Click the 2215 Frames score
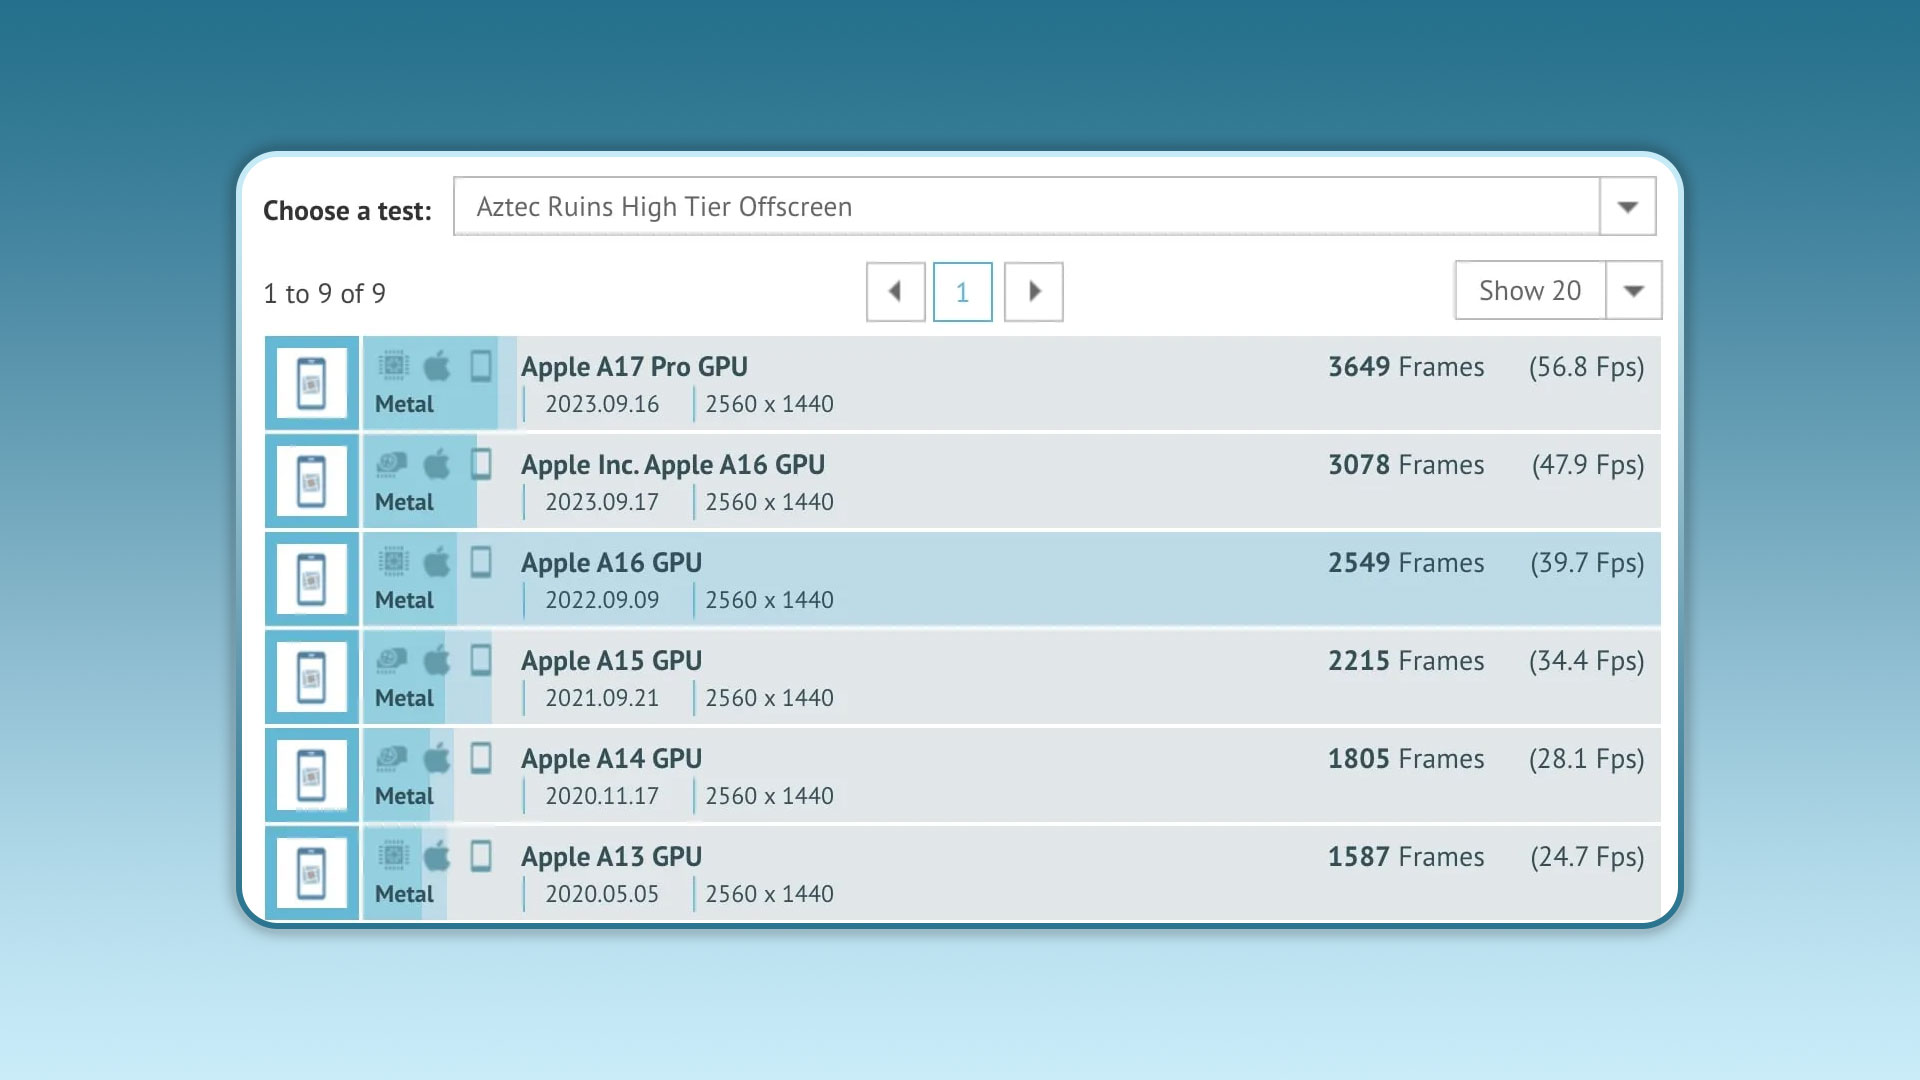Image resolution: width=1920 pixels, height=1080 pixels. pos(1406,661)
